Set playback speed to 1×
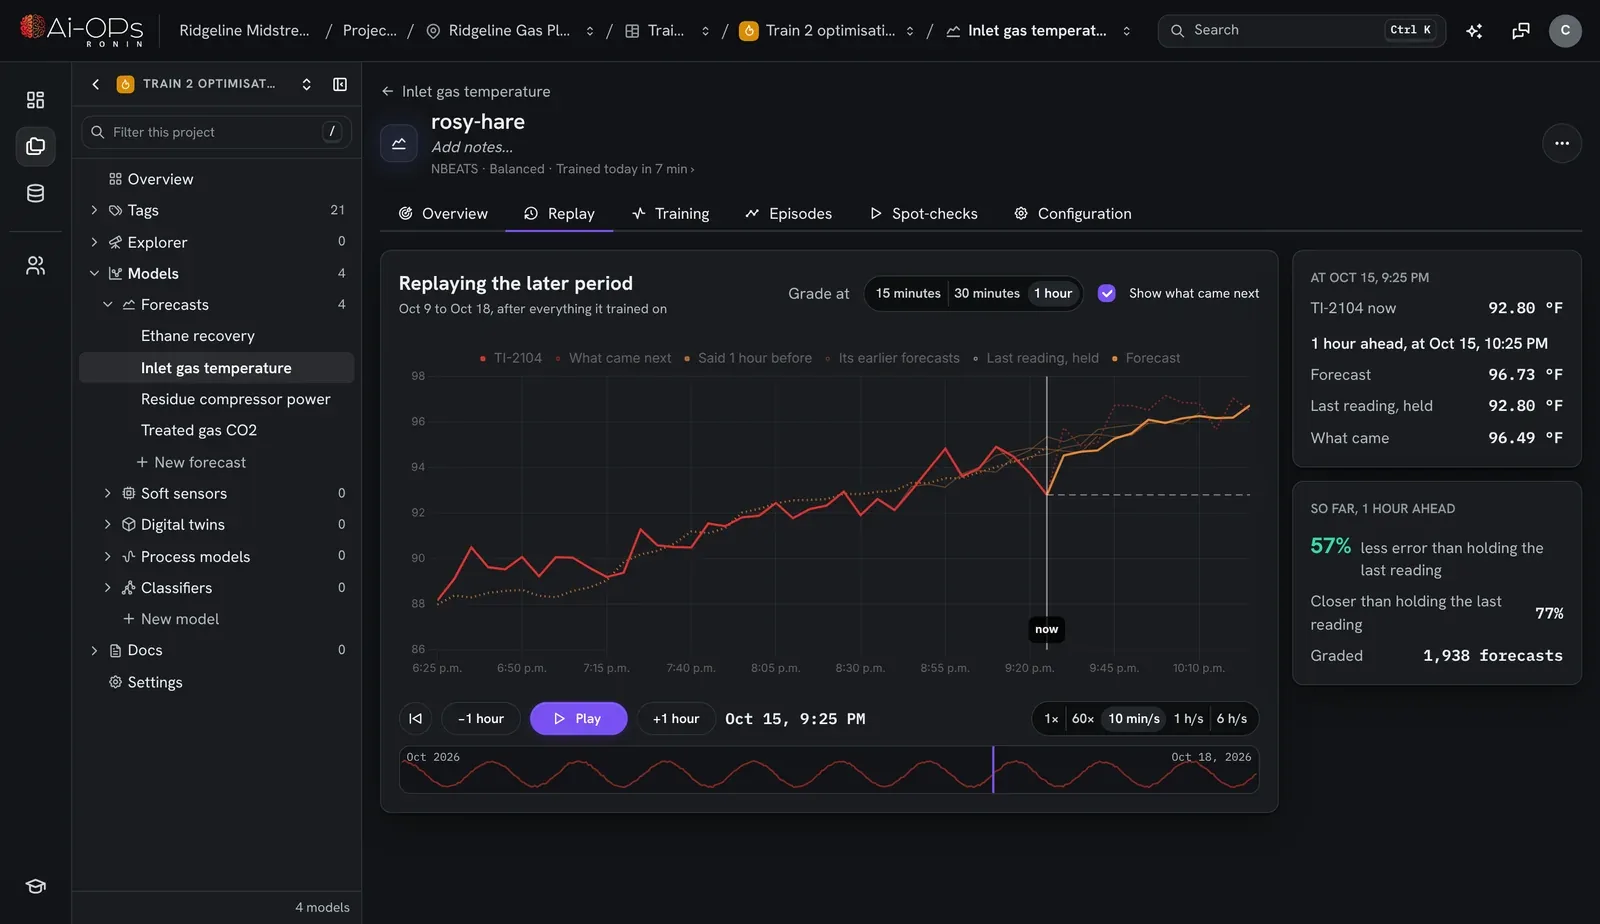Viewport: 1600px width, 924px height. click(1051, 718)
